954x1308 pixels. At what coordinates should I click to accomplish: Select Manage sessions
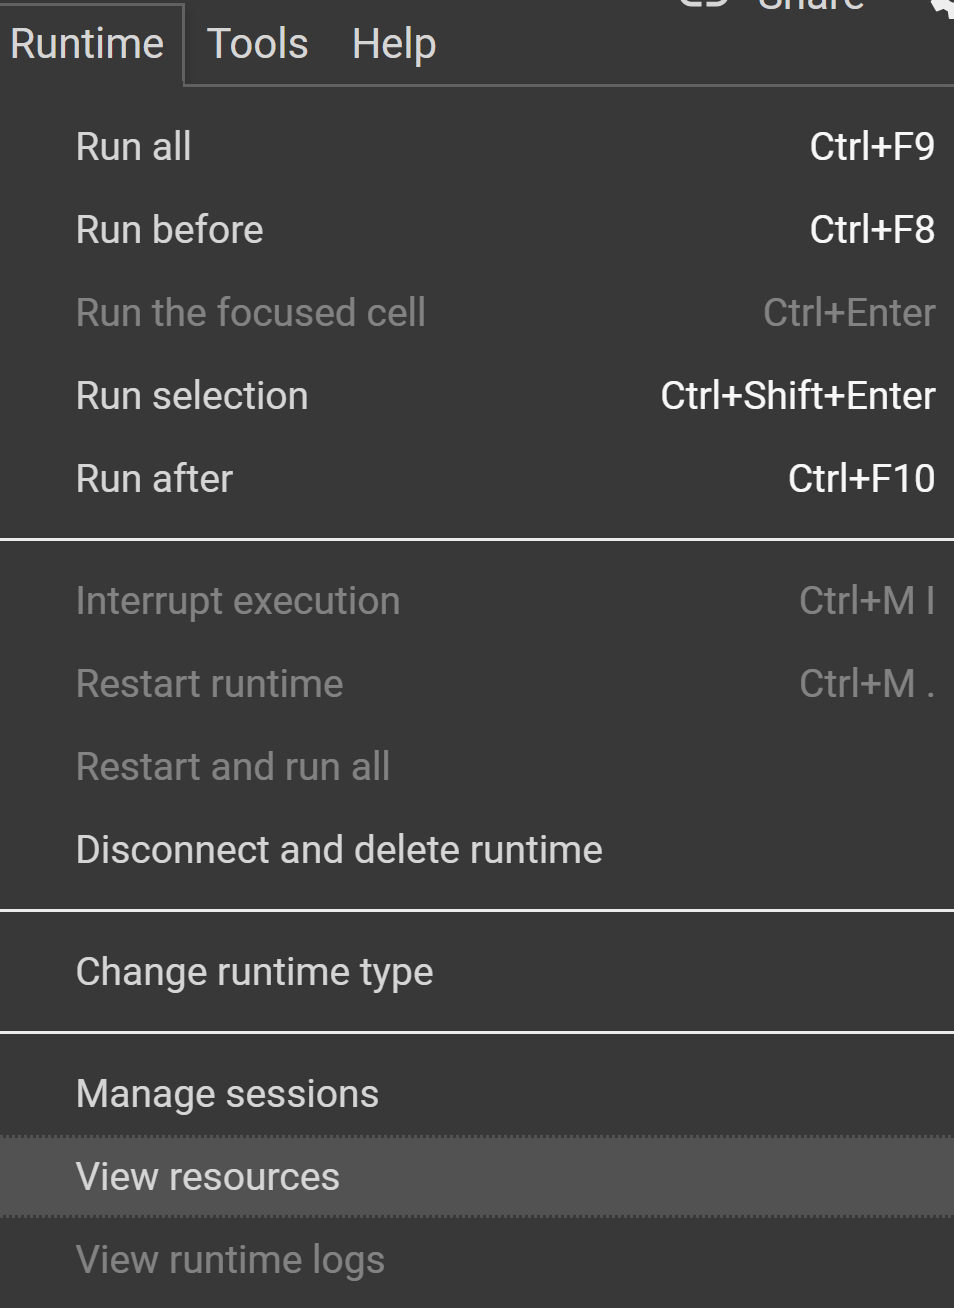(227, 1093)
